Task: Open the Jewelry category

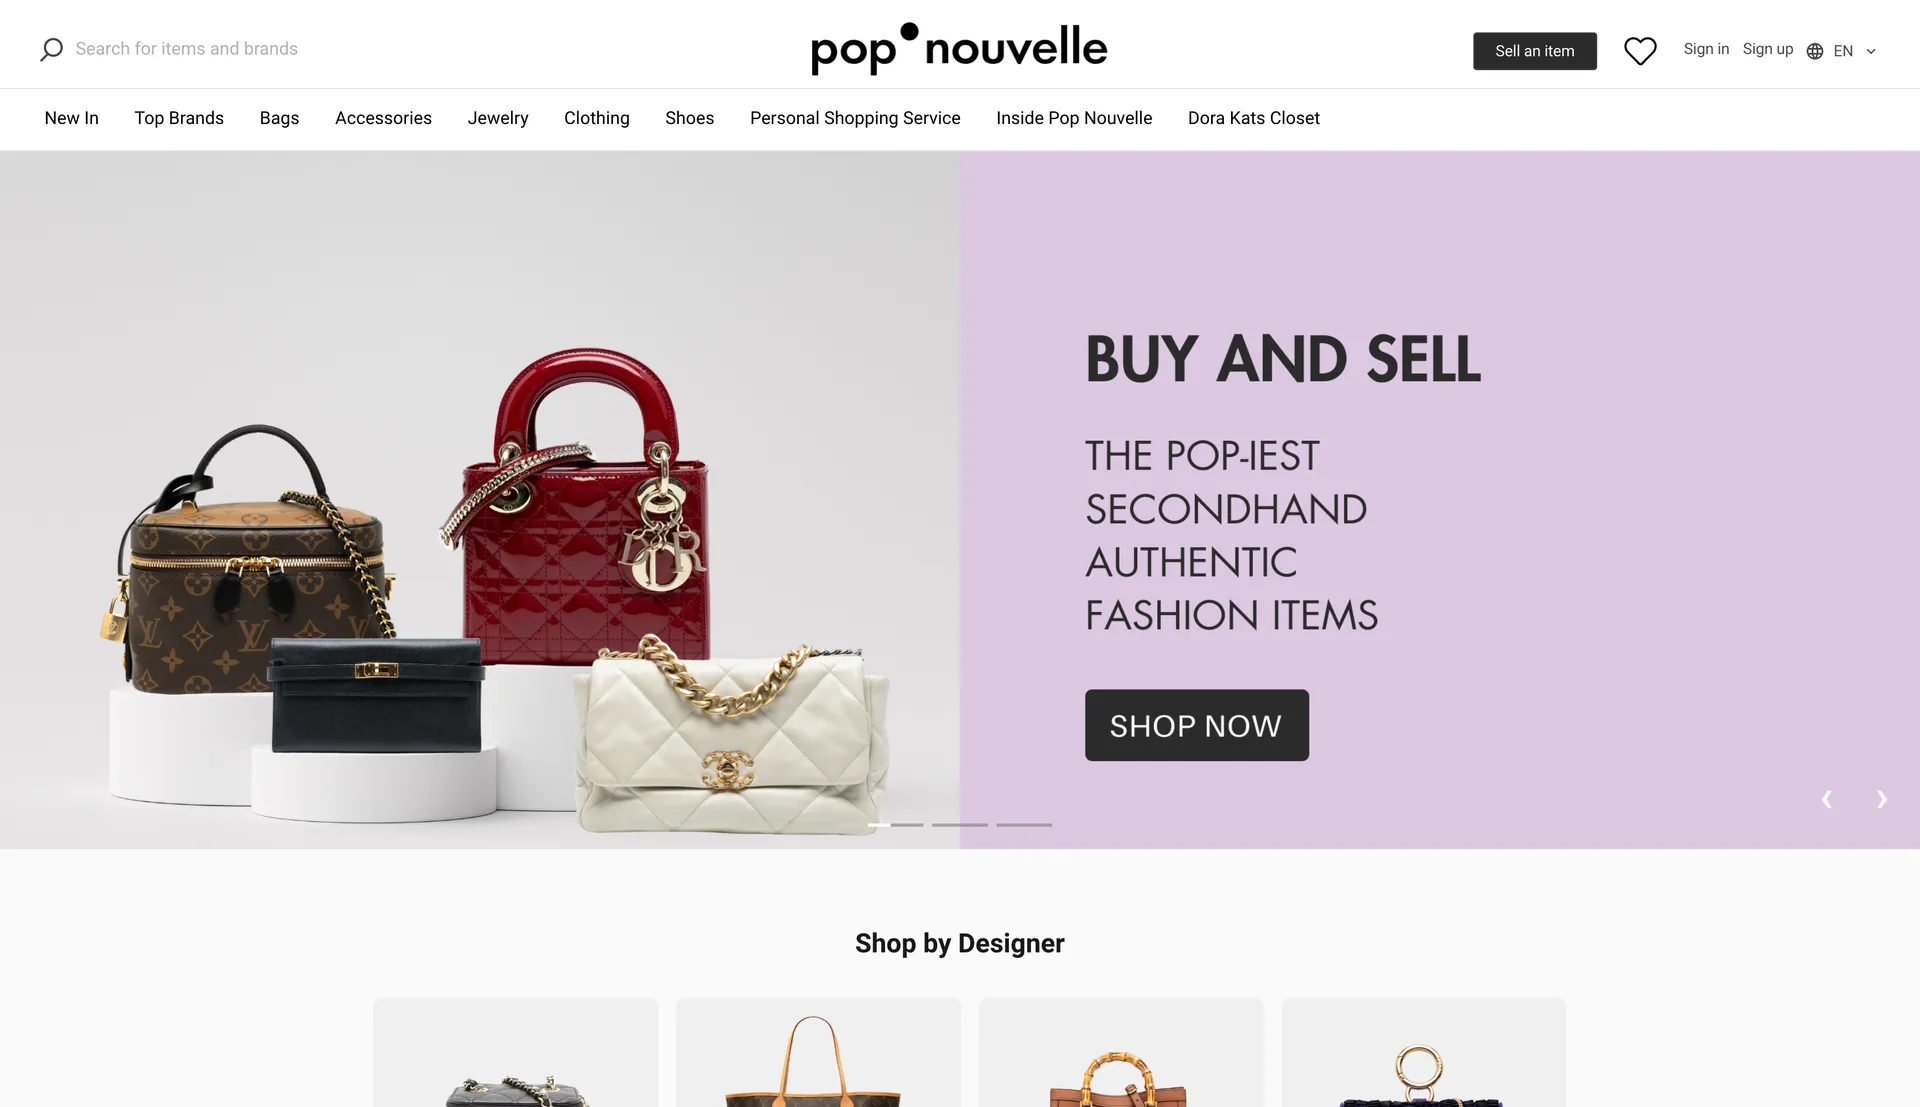Action: 498,118
